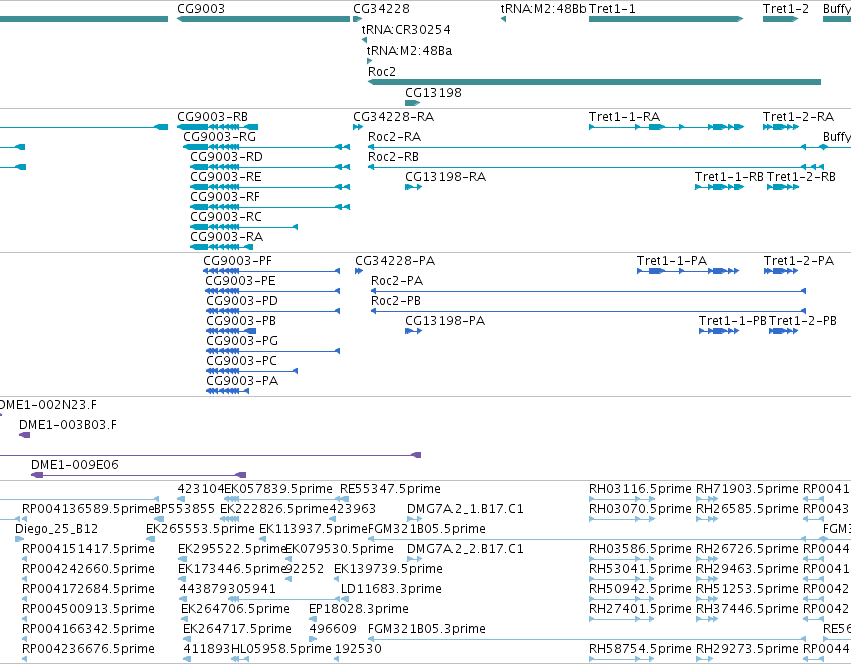This screenshot has height=664, width=851.
Task: Select protein 'CG34228-PA'
Action: (395, 261)
